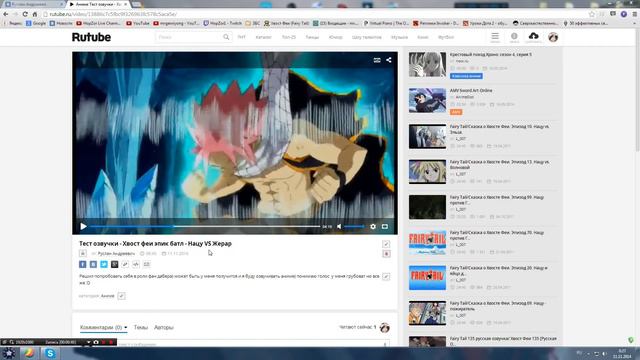The image size is (640, 360).
Task: Click browser home icon
Action: (x=35, y=14)
